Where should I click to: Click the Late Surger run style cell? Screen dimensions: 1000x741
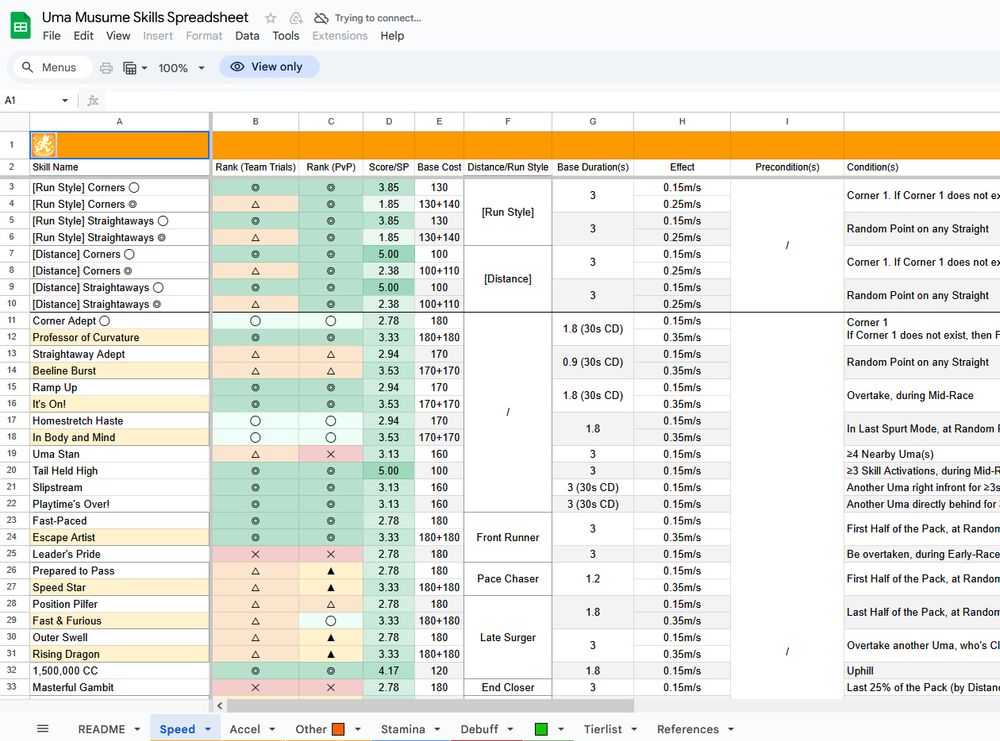coord(508,637)
